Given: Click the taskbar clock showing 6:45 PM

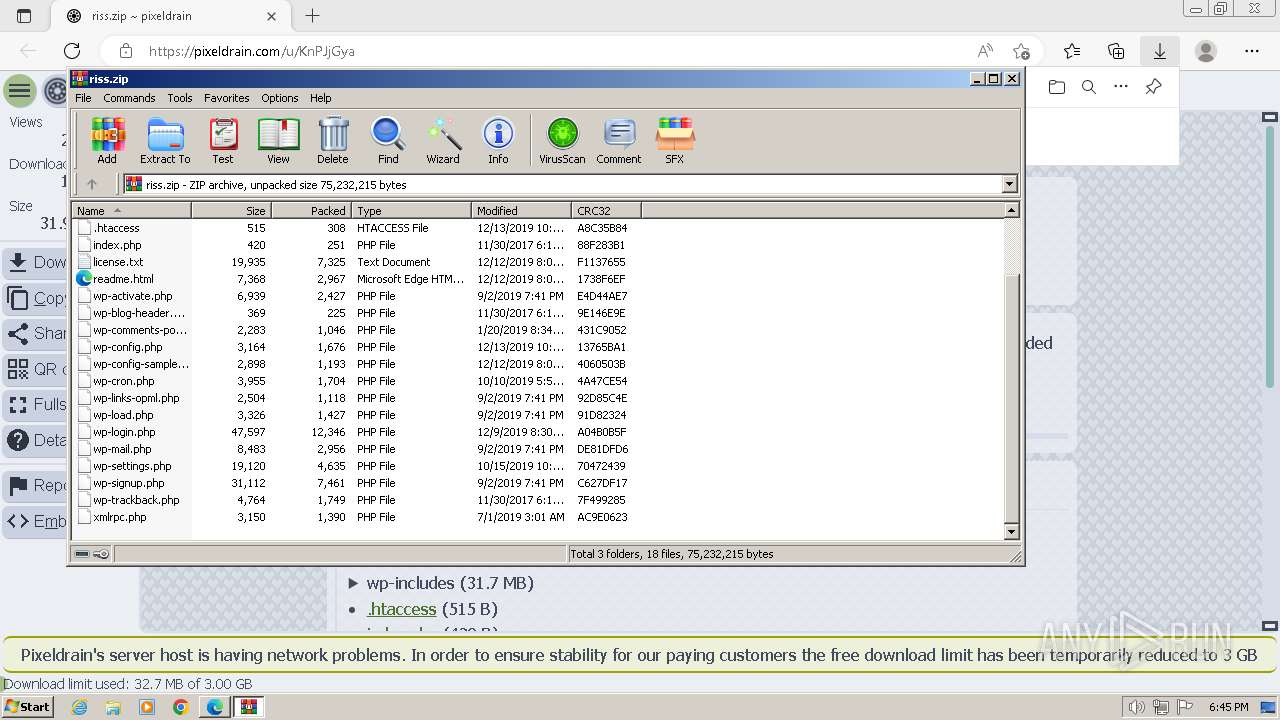Looking at the screenshot, I should pyautogui.click(x=1228, y=707).
